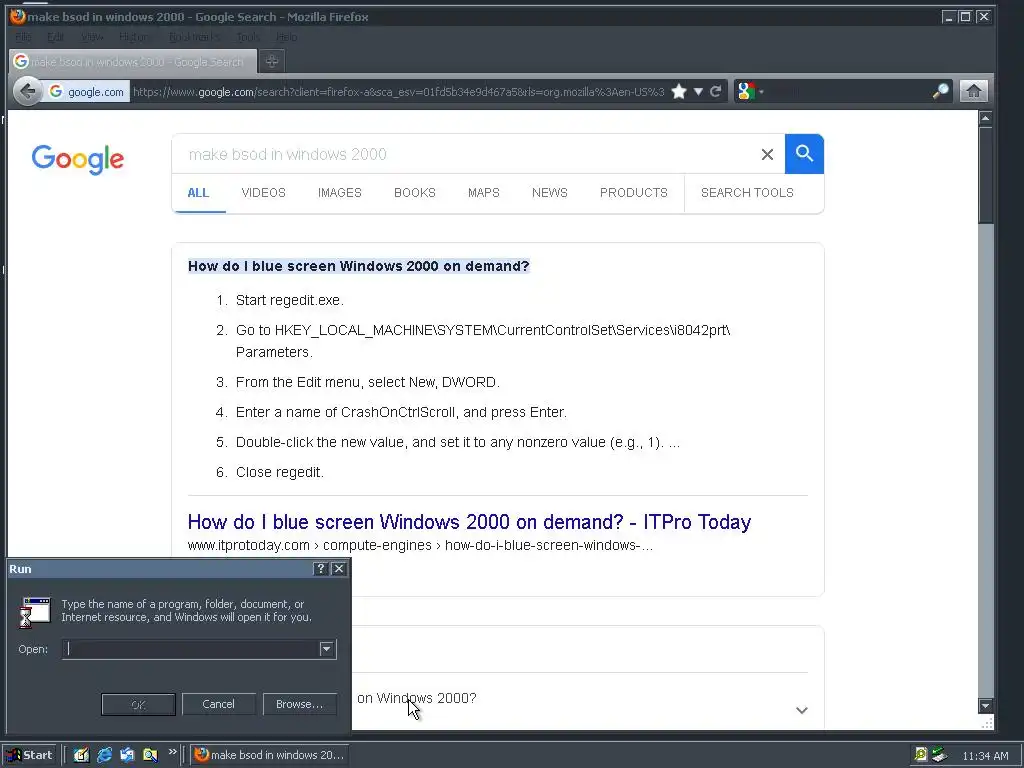
Task: Open the Bookmarks menu
Action: [195, 37]
